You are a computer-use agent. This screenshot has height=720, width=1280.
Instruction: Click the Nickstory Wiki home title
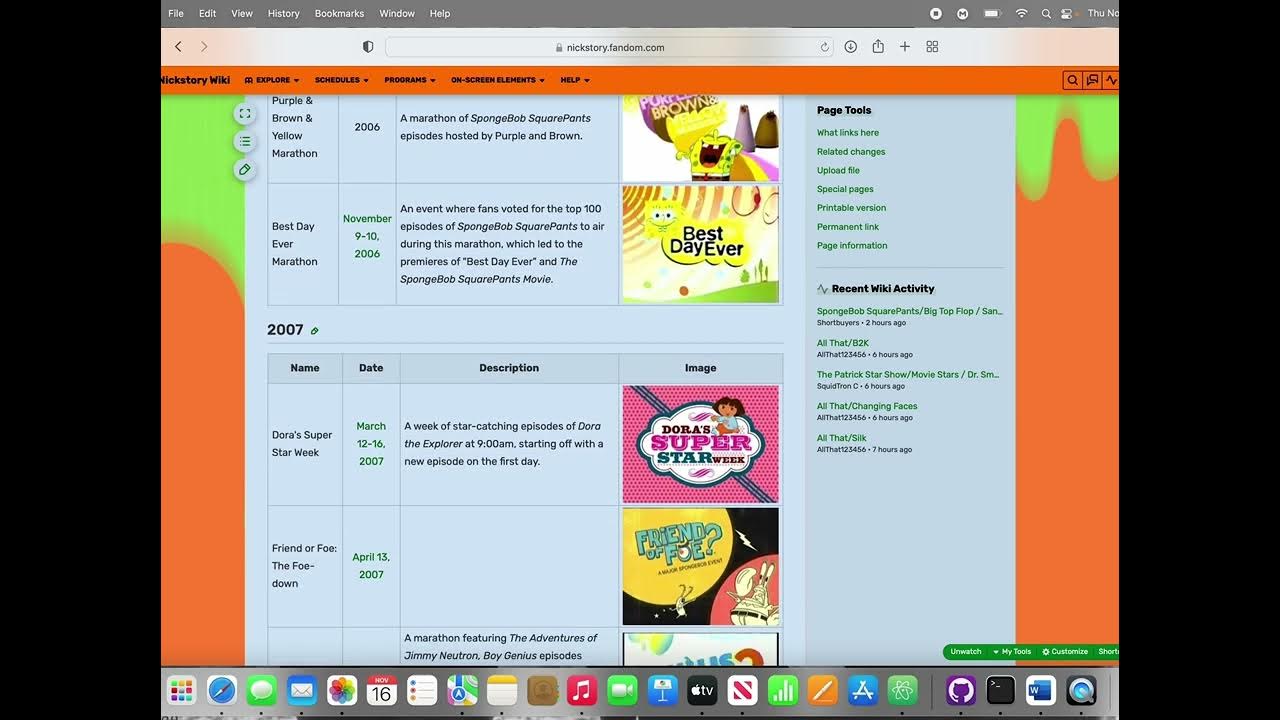[x=196, y=80]
